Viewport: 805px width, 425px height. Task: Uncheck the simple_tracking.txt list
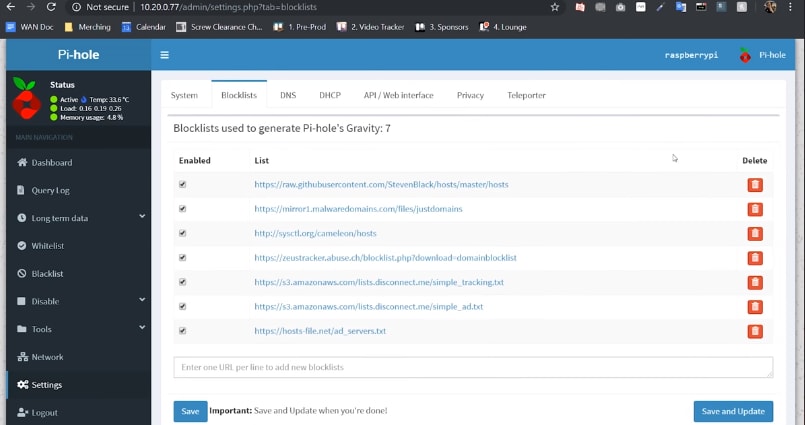click(x=182, y=282)
